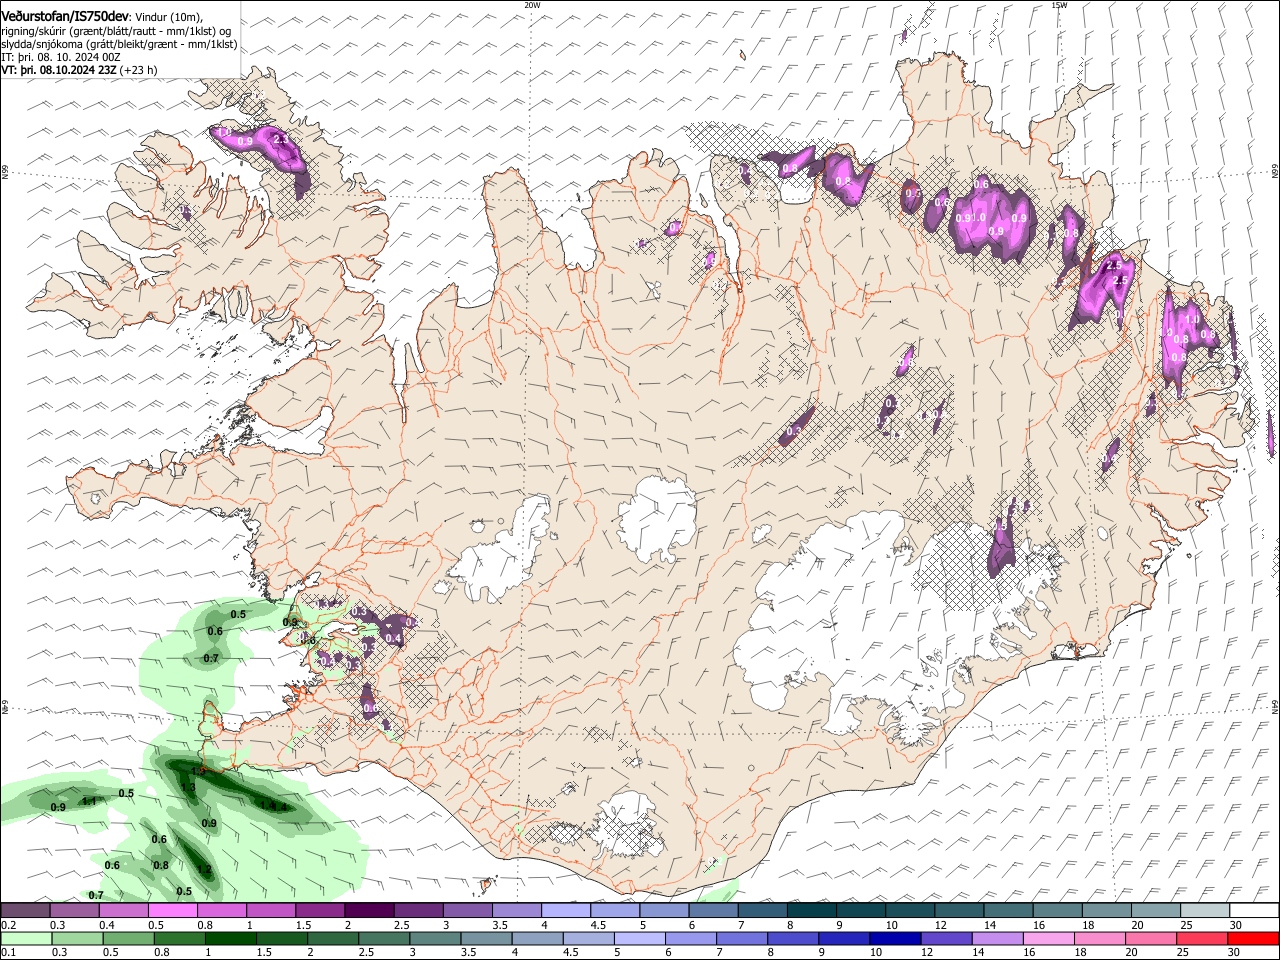Click the white snow swatch above 30 mm
The image size is (1280, 960).
tap(1254, 911)
